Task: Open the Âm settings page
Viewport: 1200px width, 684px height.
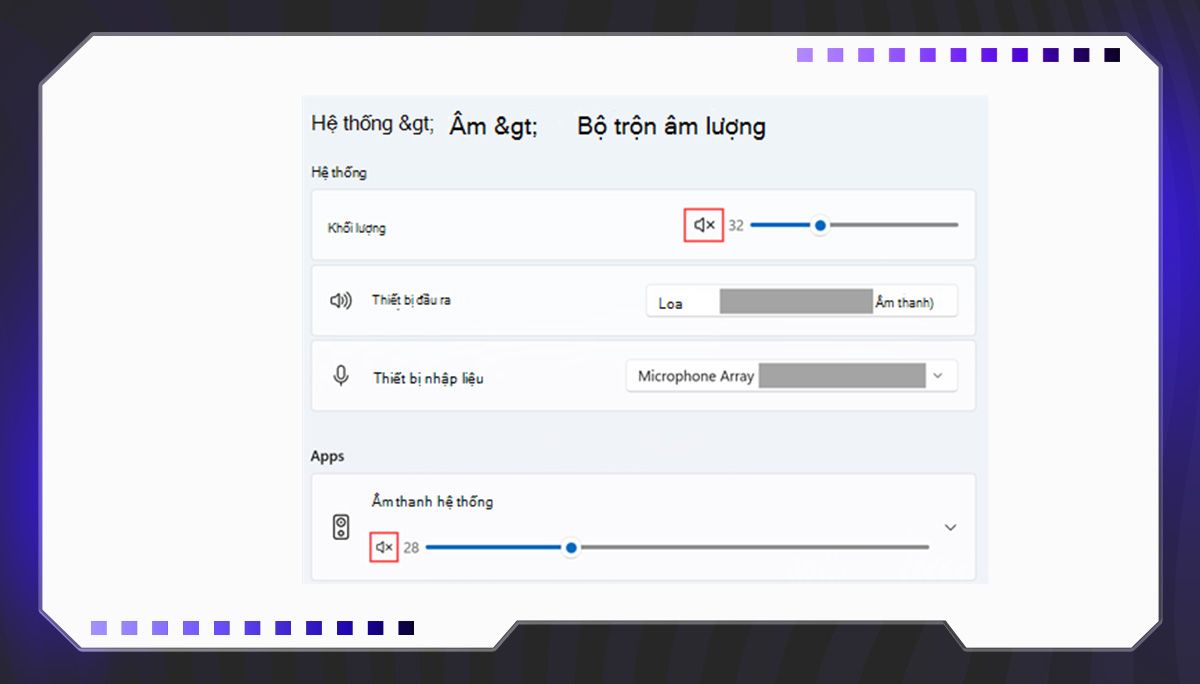Action: (x=470, y=123)
